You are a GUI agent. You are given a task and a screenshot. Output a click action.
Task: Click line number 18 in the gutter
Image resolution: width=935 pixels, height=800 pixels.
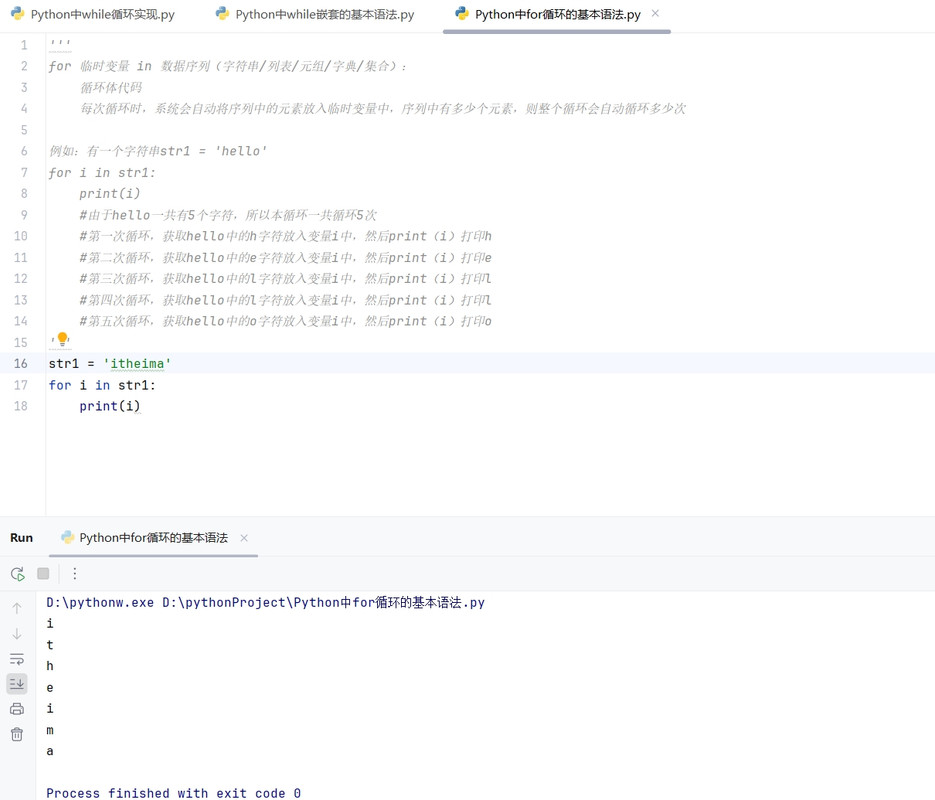tap(21, 406)
